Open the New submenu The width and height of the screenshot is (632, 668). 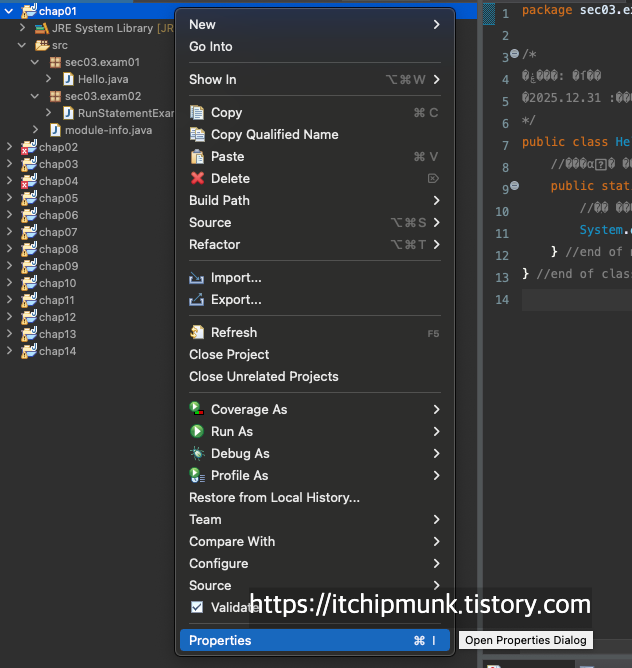pos(315,25)
